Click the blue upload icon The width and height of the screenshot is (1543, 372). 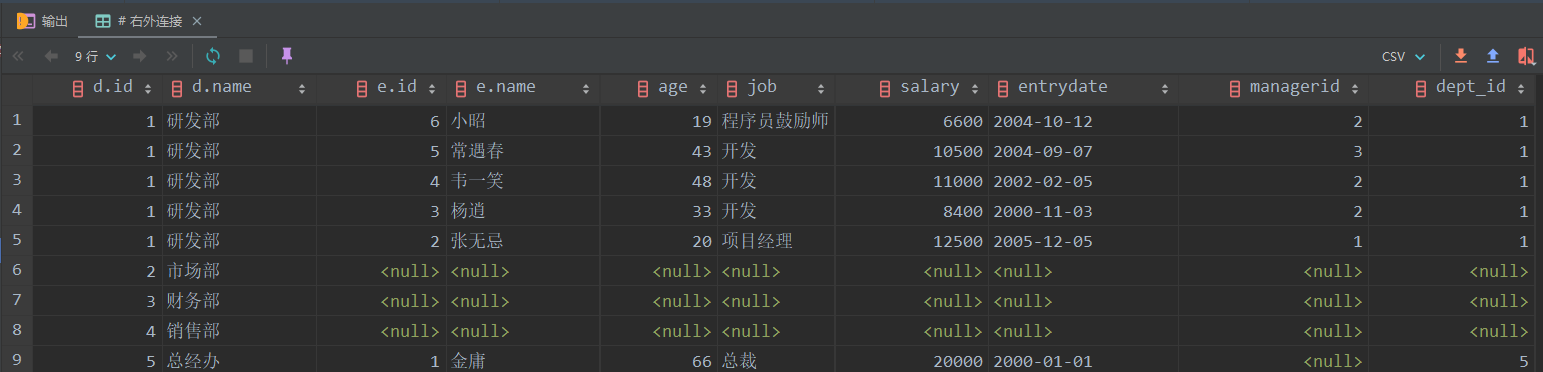1493,56
